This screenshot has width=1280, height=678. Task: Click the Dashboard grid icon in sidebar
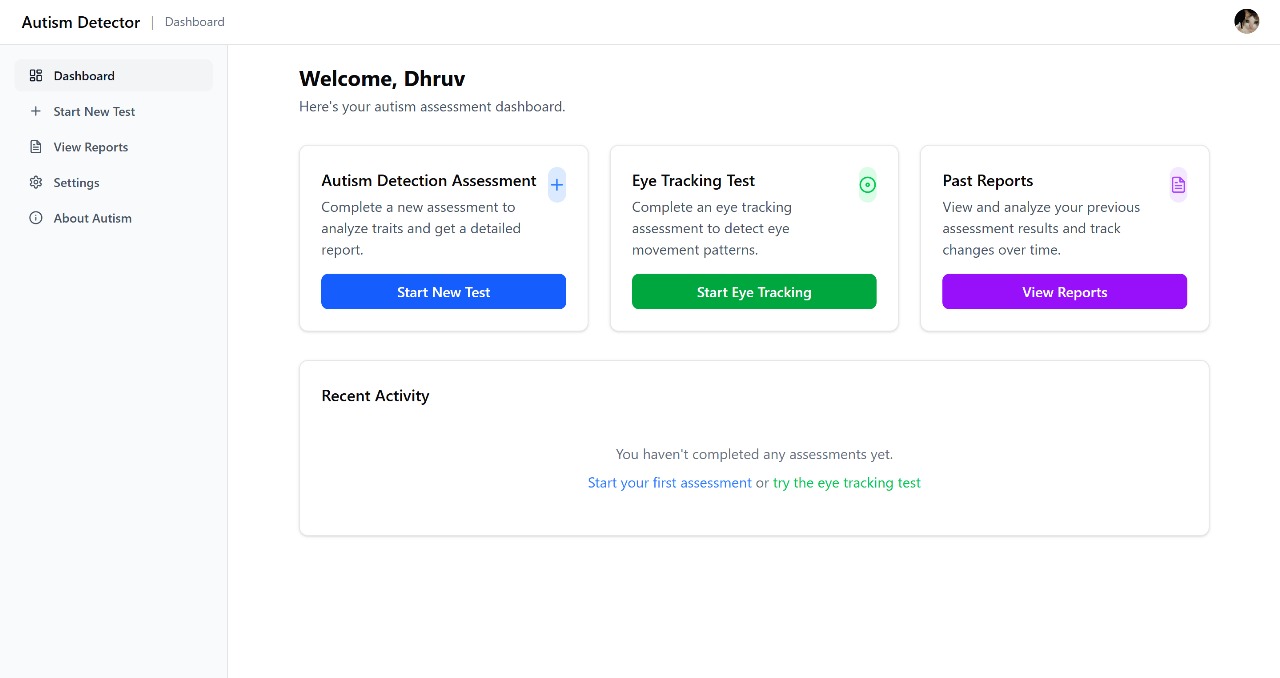click(x=36, y=76)
